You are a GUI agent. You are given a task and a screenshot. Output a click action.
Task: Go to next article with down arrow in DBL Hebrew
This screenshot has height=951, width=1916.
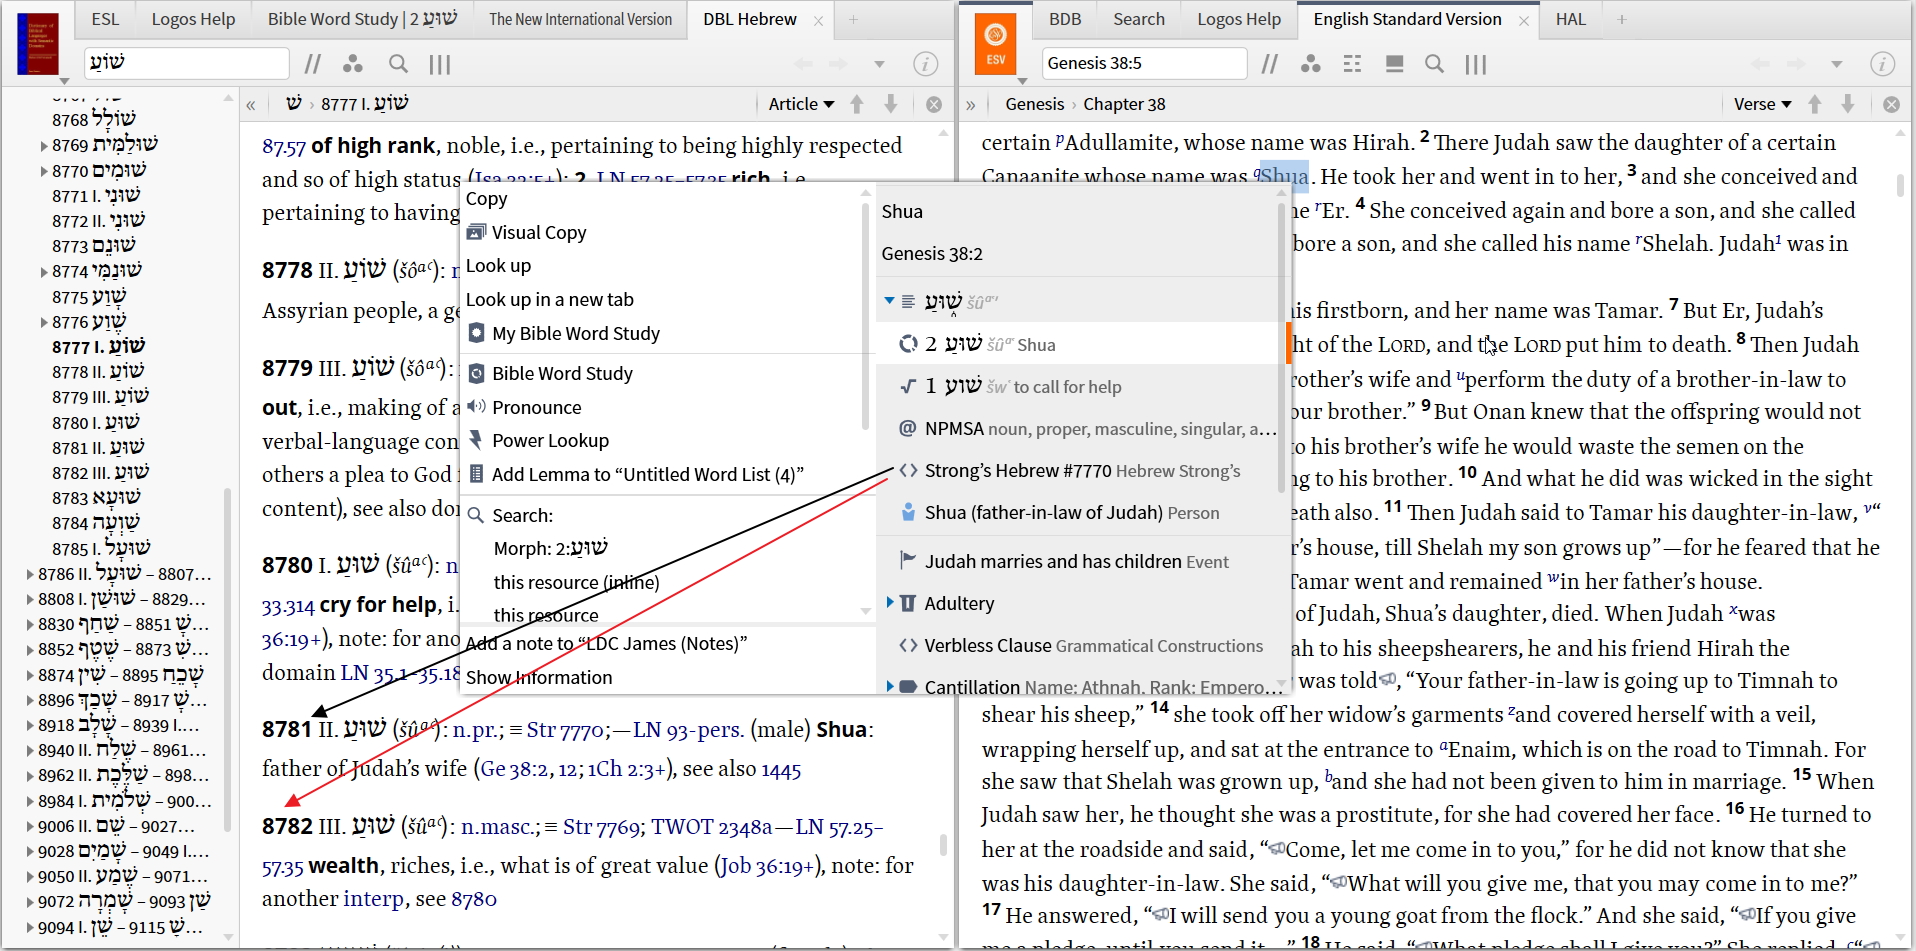click(x=891, y=104)
